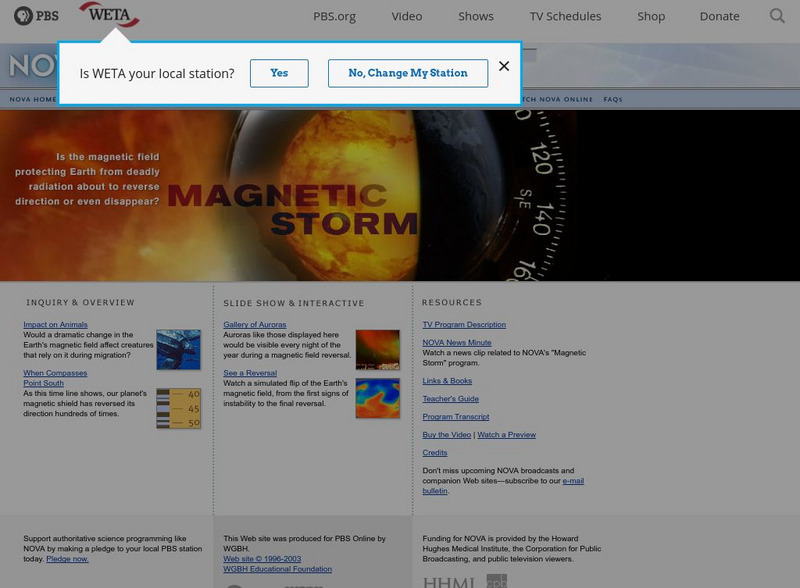Click the See a Reversal simulation thumbnail

pos(377,397)
